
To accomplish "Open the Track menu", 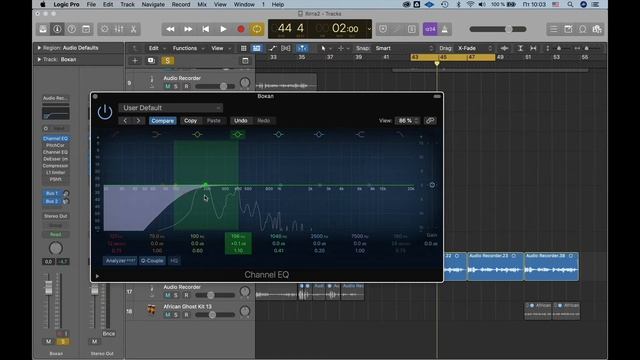I will tap(127, 4).
